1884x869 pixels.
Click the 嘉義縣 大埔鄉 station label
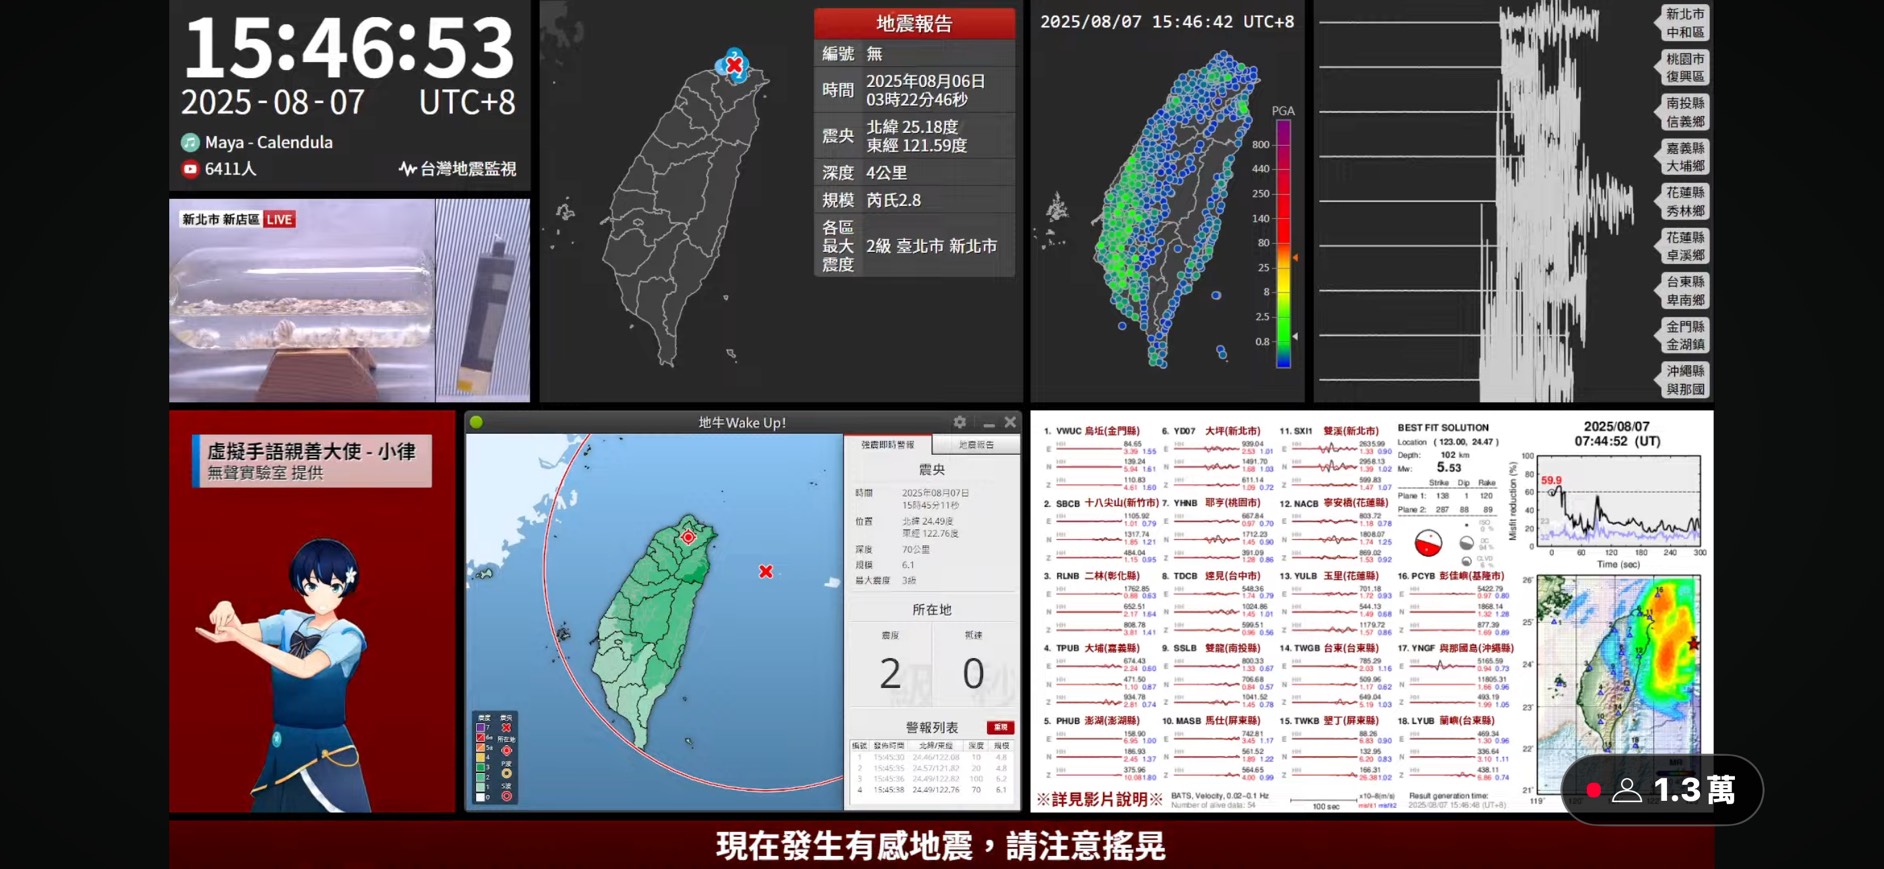(x=1685, y=157)
